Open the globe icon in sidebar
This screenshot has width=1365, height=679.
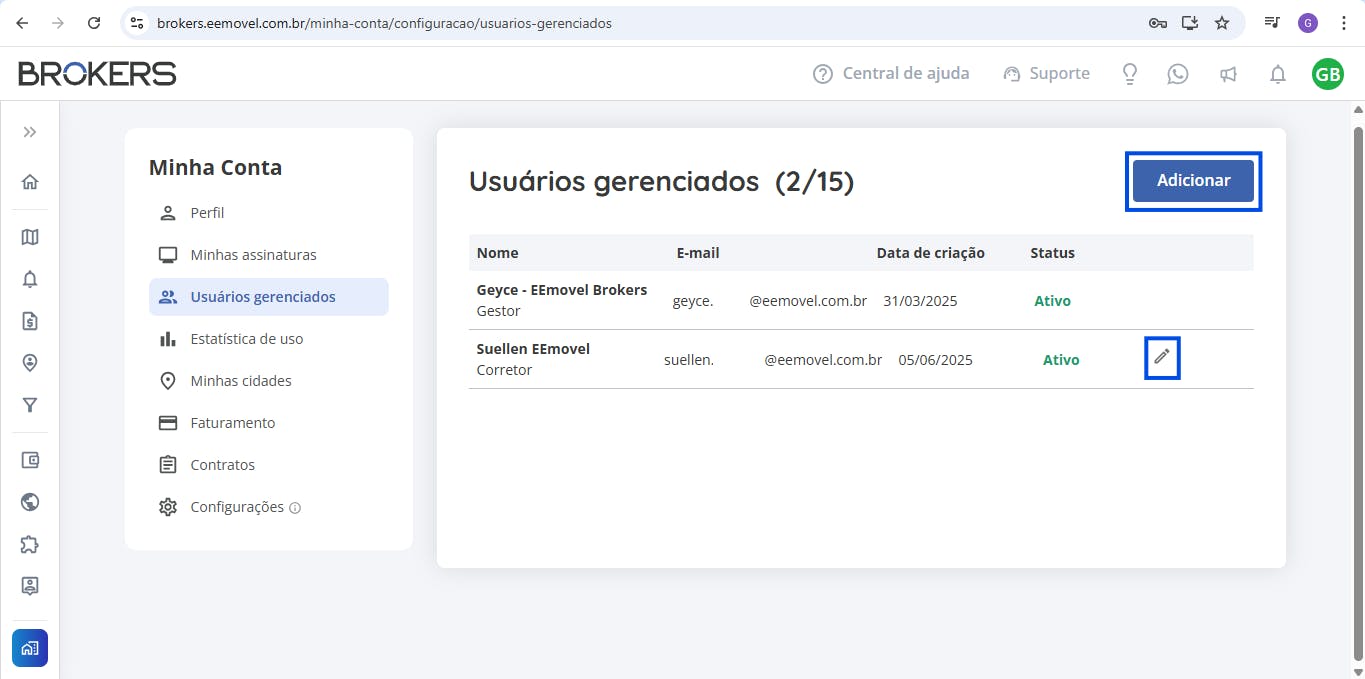click(30, 502)
